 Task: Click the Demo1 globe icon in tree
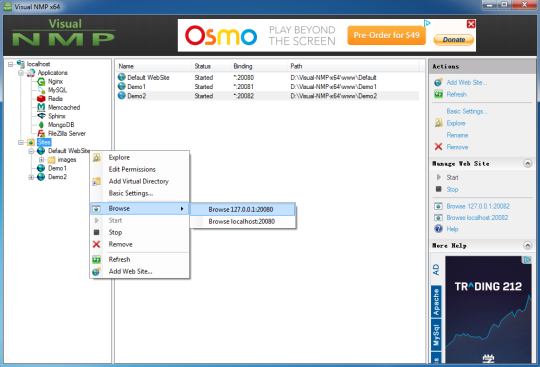pos(41,168)
